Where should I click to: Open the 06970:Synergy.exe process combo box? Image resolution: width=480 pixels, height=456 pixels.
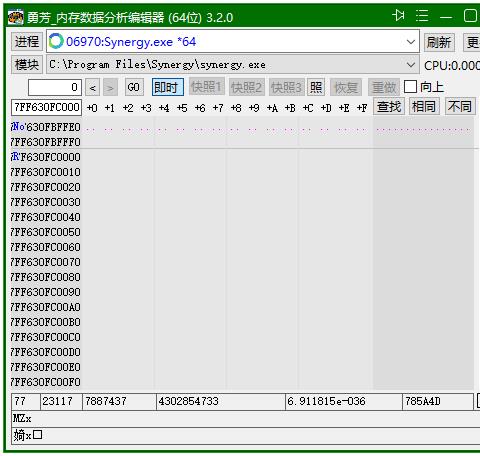click(233, 41)
